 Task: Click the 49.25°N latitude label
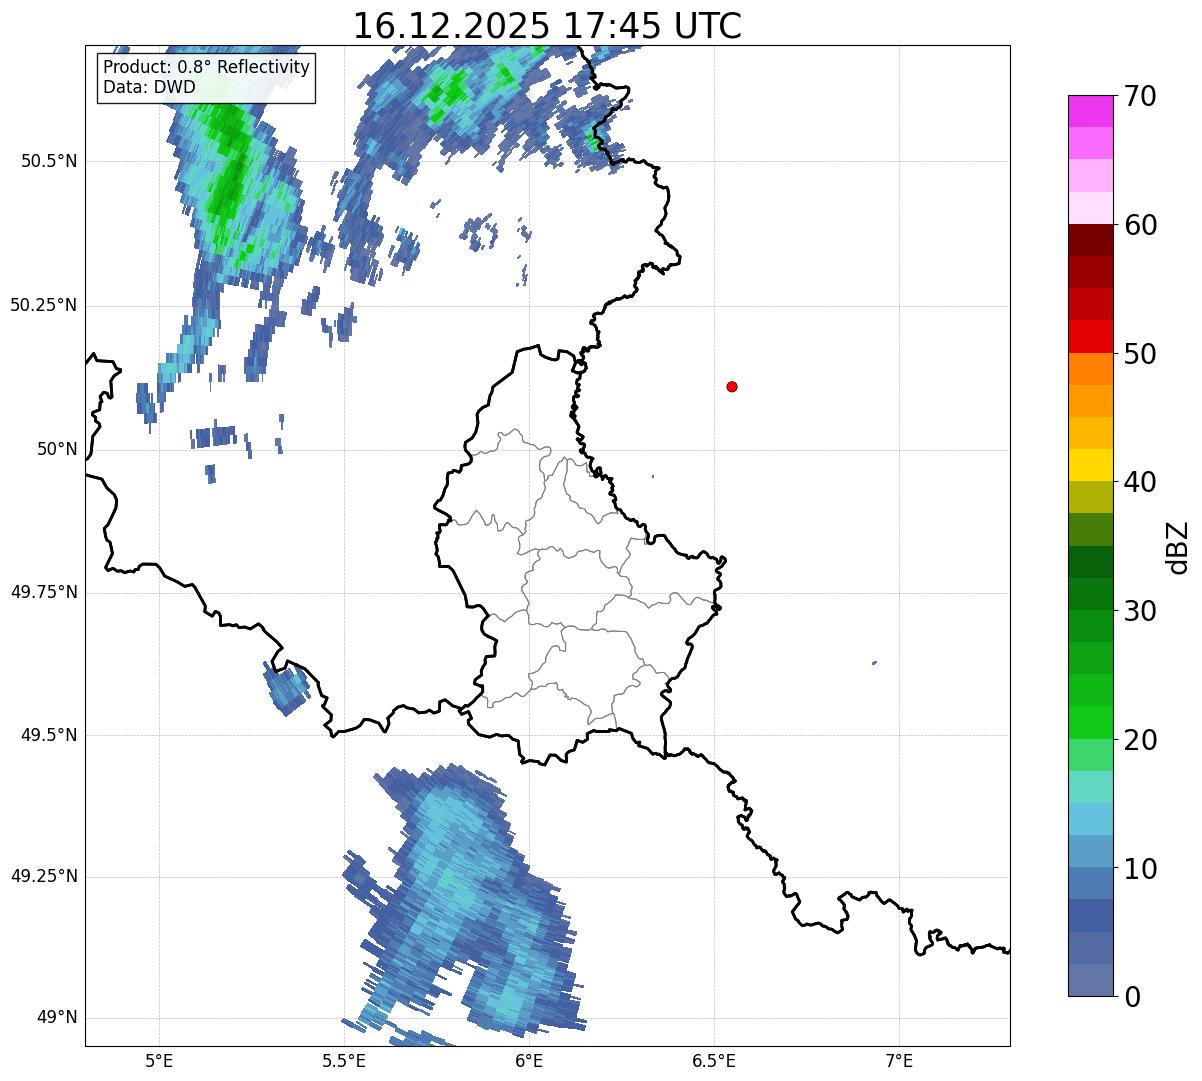point(44,876)
